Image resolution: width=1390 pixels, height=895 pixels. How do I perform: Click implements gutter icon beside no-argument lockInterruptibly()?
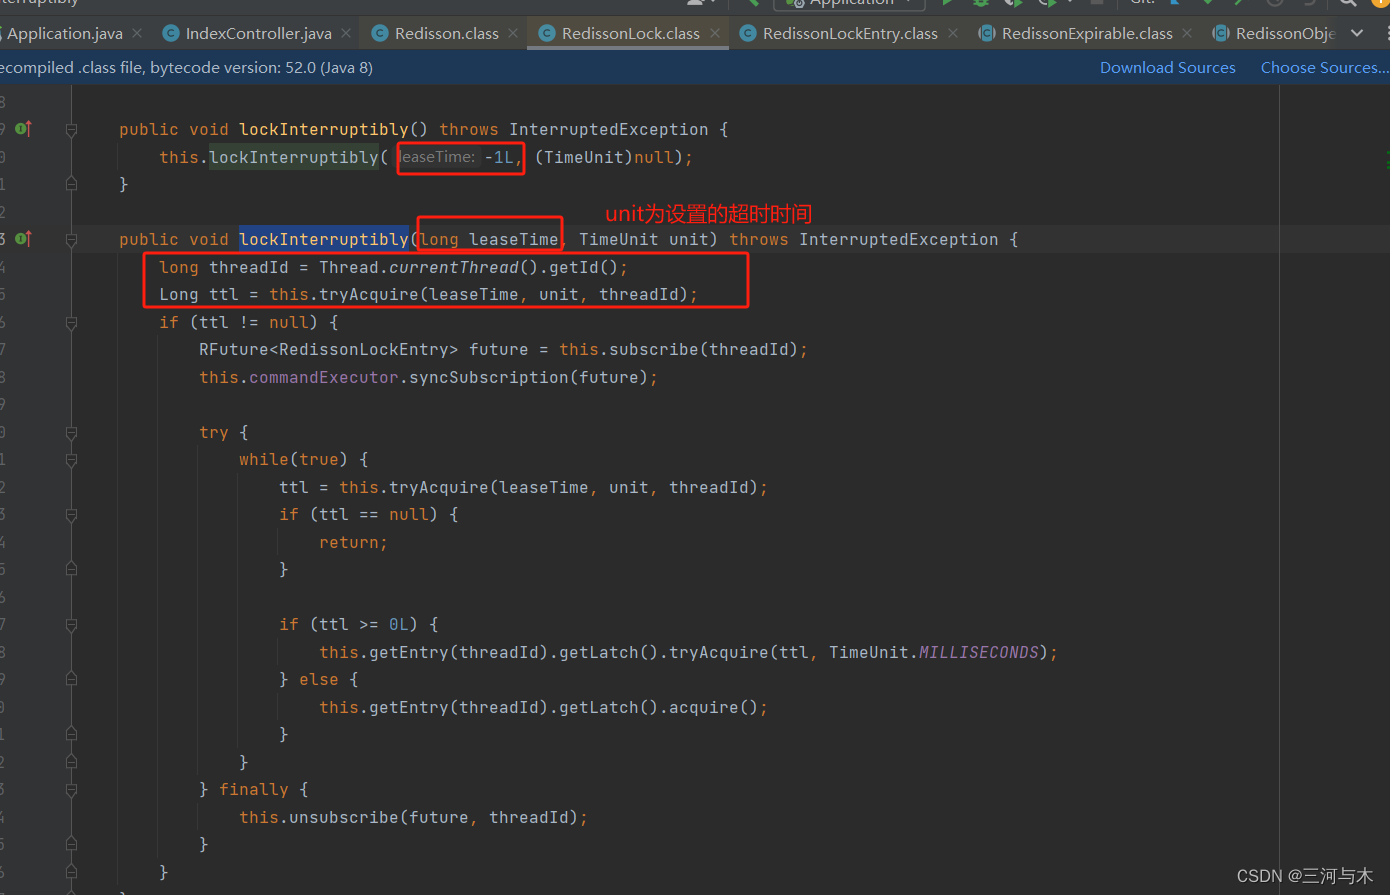tap(23, 129)
